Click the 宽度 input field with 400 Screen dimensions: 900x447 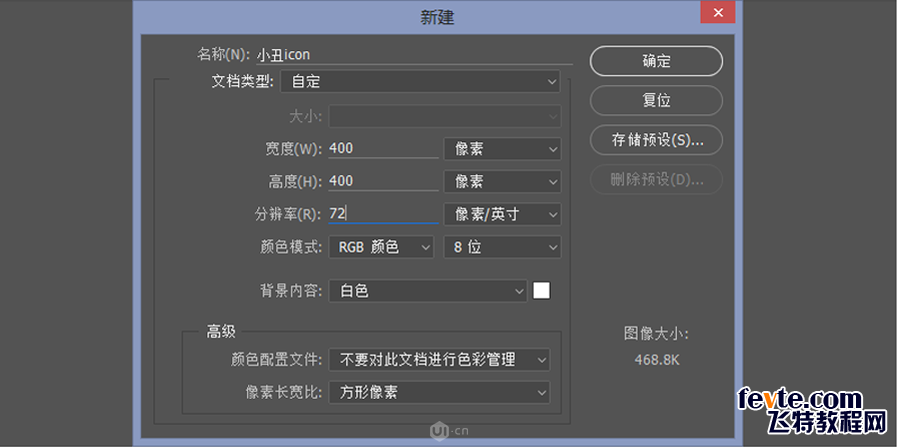383,149
